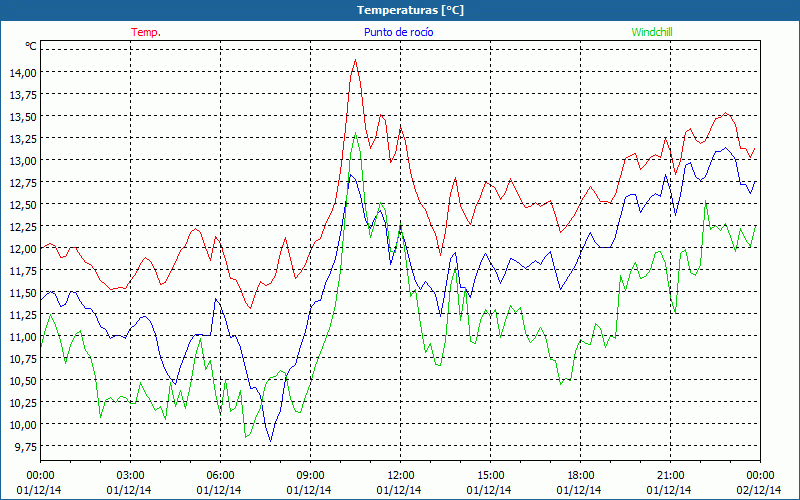Click the 18:00 time label
This screenshot has width=800, height=500.
coord(581,475)
